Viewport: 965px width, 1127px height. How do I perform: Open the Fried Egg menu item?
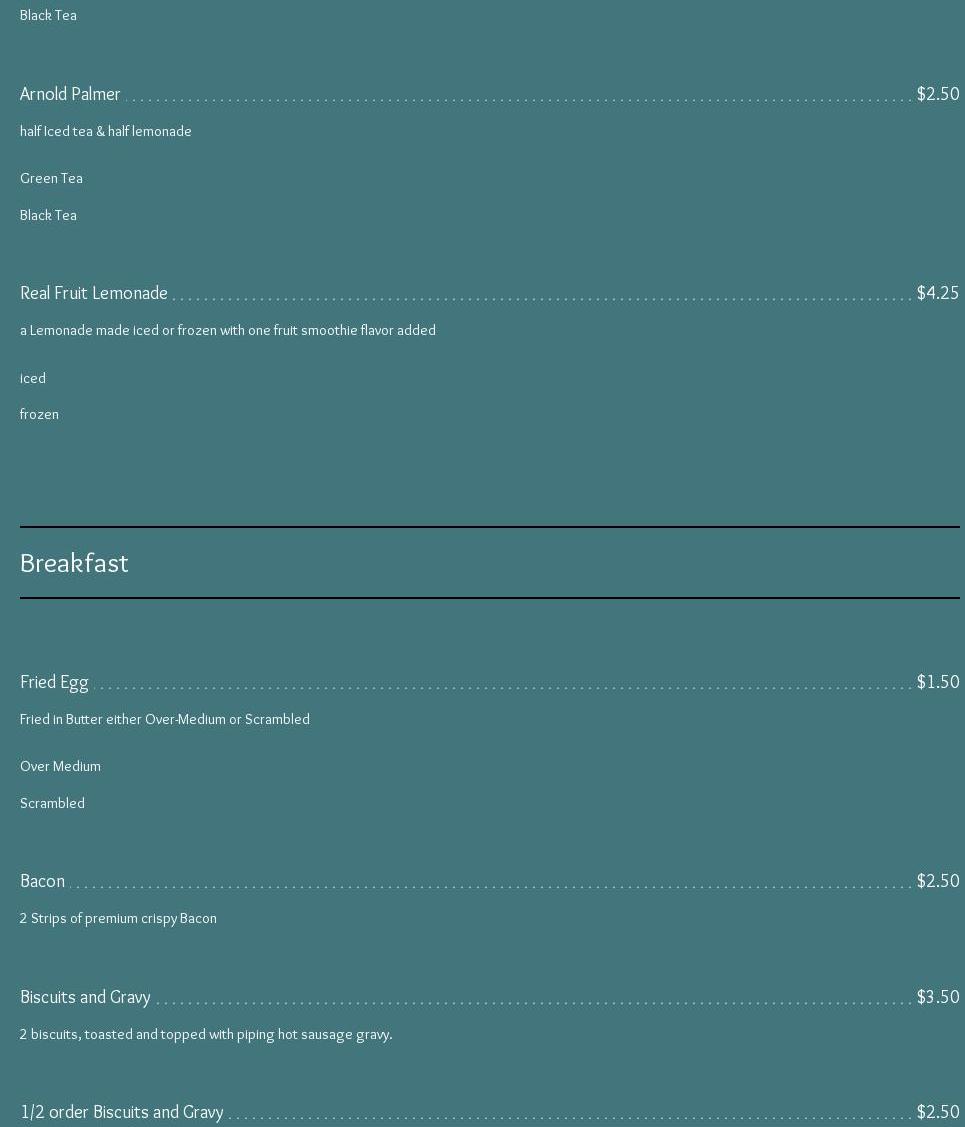click(x=54, y=682)
